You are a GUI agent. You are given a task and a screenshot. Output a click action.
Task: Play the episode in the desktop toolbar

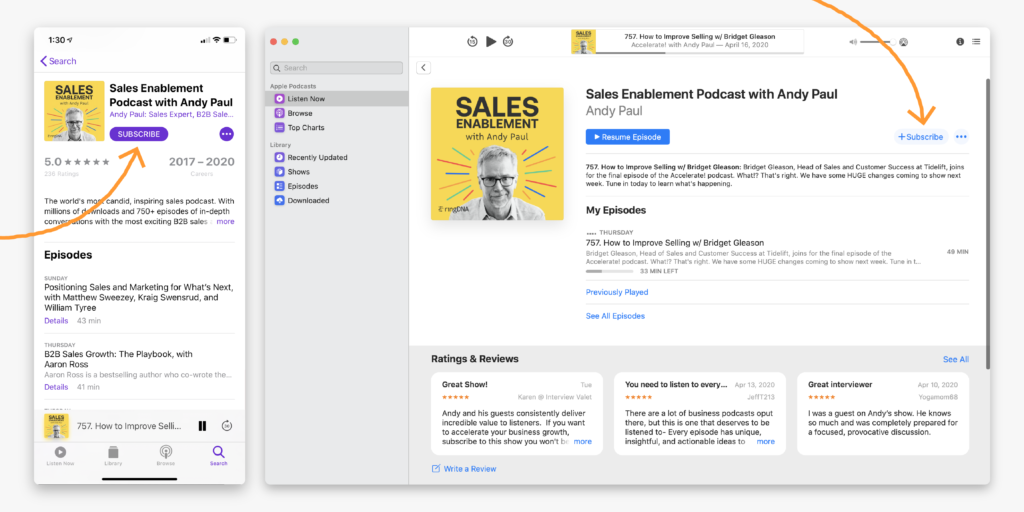(x=491, y=42)
